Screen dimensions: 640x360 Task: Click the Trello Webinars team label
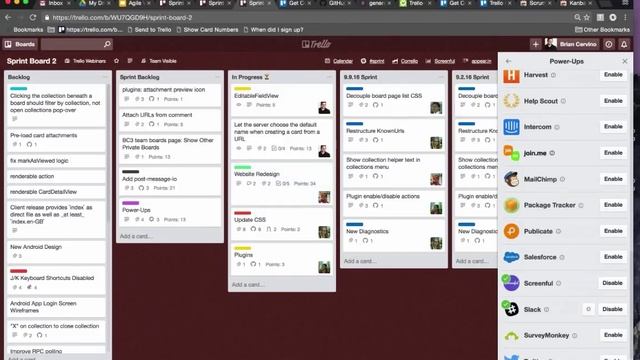85,61
